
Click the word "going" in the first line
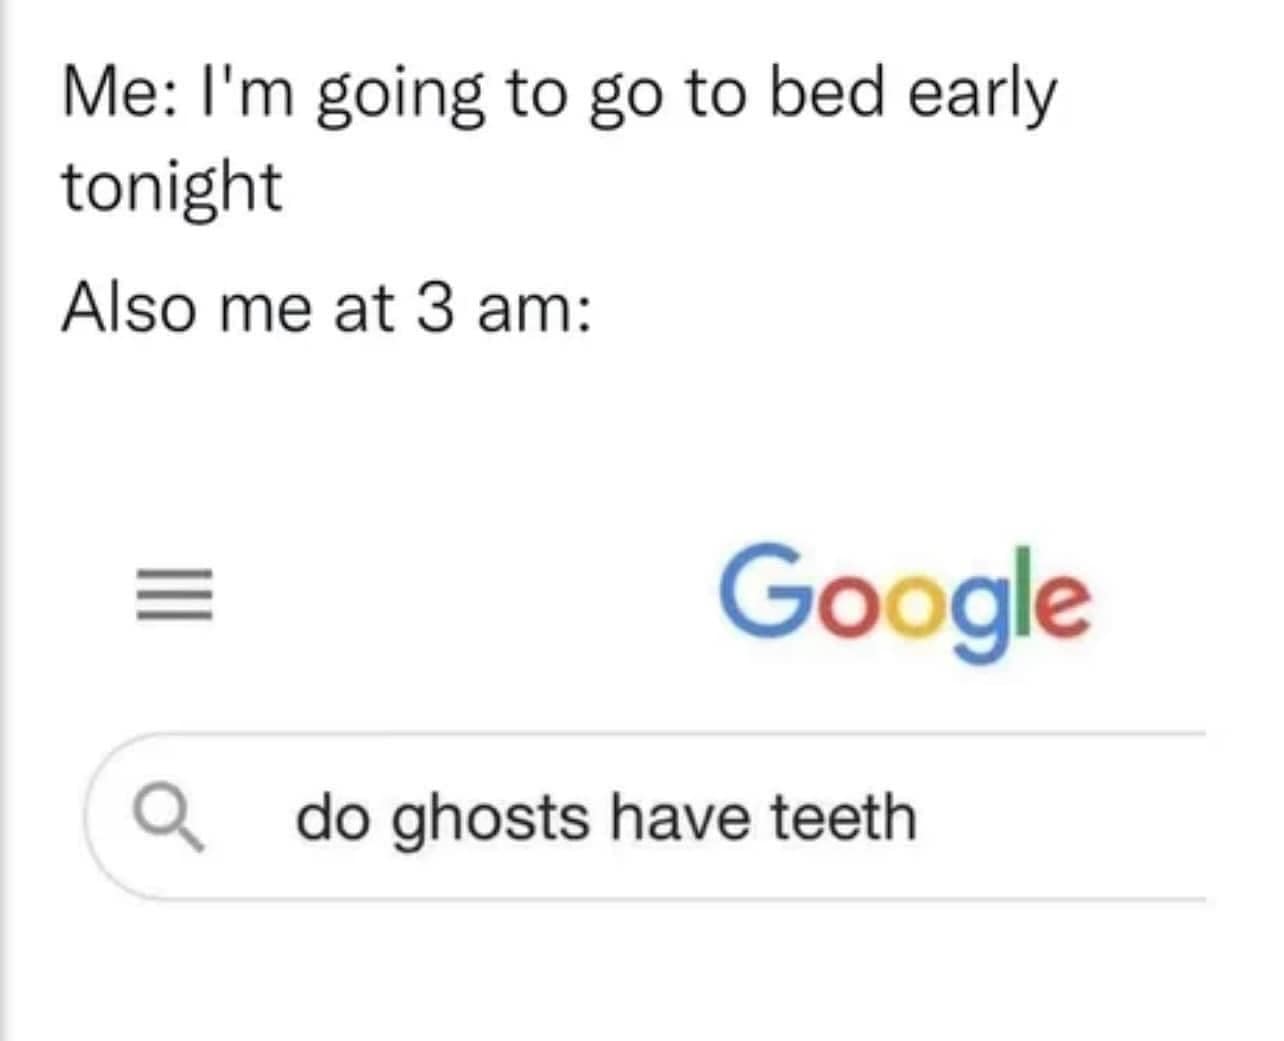(398, 97)
